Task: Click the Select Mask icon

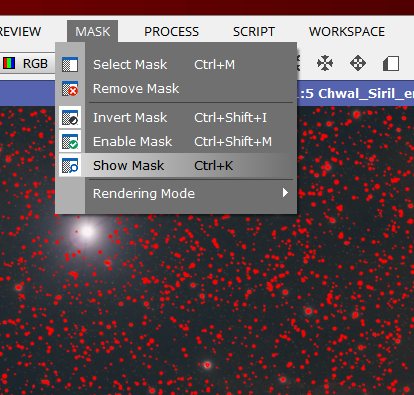Action: pyautogui.click(x=70, y=64)
